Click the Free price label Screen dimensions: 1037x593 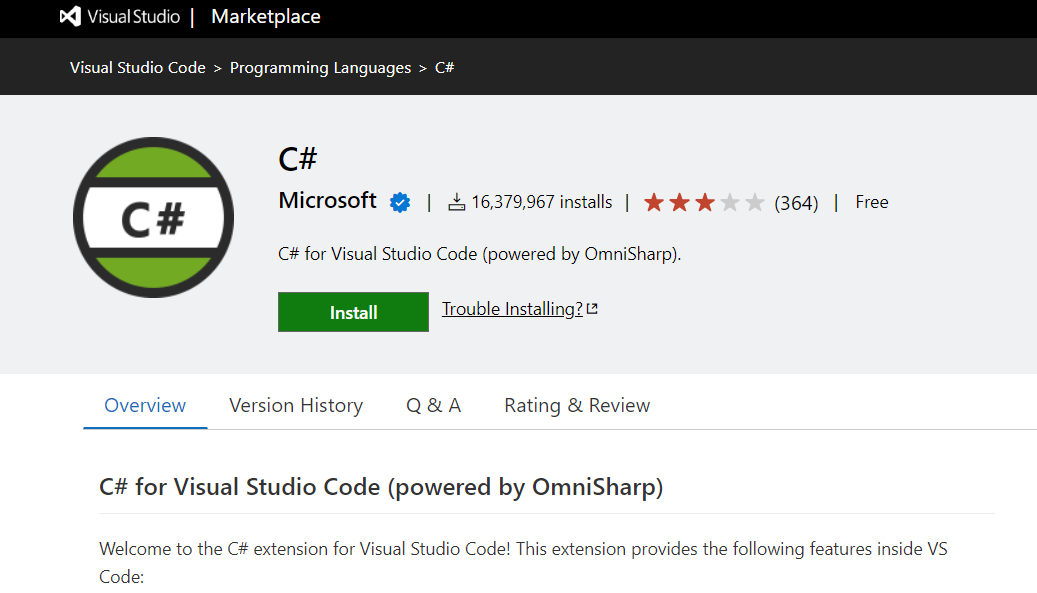click(x=872, y=202)
